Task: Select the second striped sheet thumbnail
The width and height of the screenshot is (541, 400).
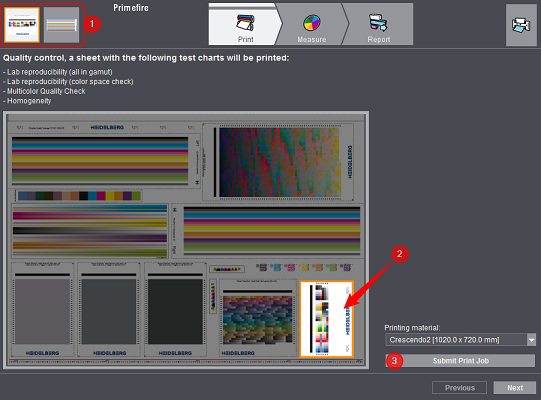Action: pyautogui.click(x=61, y=25)
